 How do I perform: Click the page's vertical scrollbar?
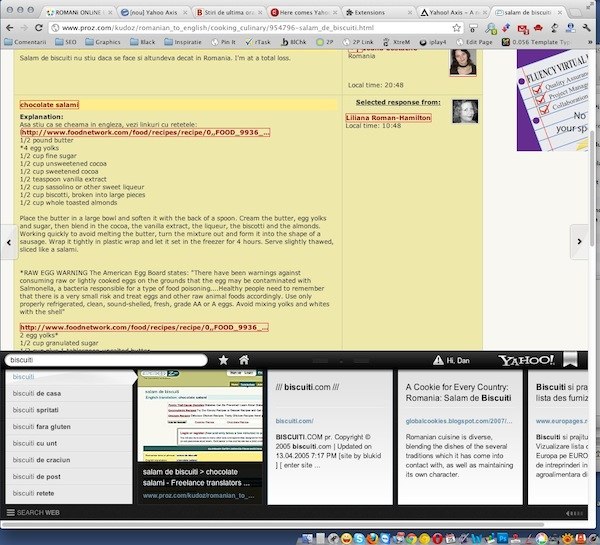tap(592, 188)
